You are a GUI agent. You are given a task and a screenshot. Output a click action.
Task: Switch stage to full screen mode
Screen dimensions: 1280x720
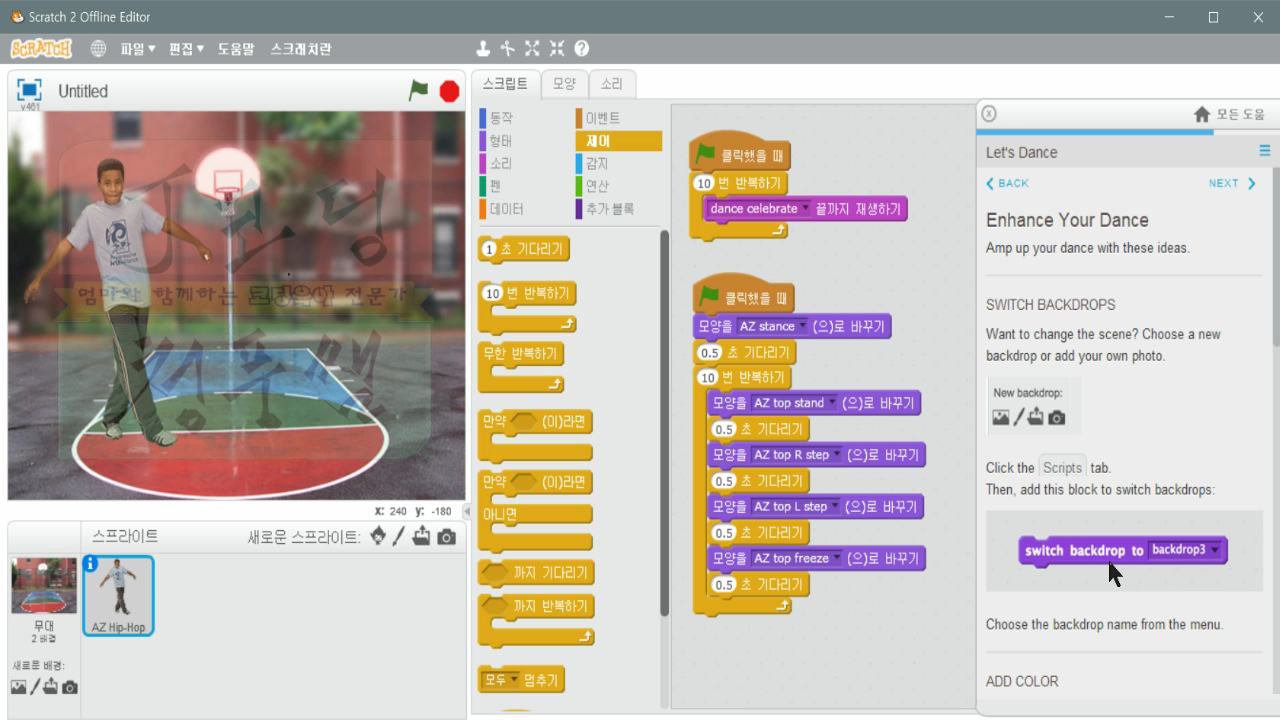[29, 89]
